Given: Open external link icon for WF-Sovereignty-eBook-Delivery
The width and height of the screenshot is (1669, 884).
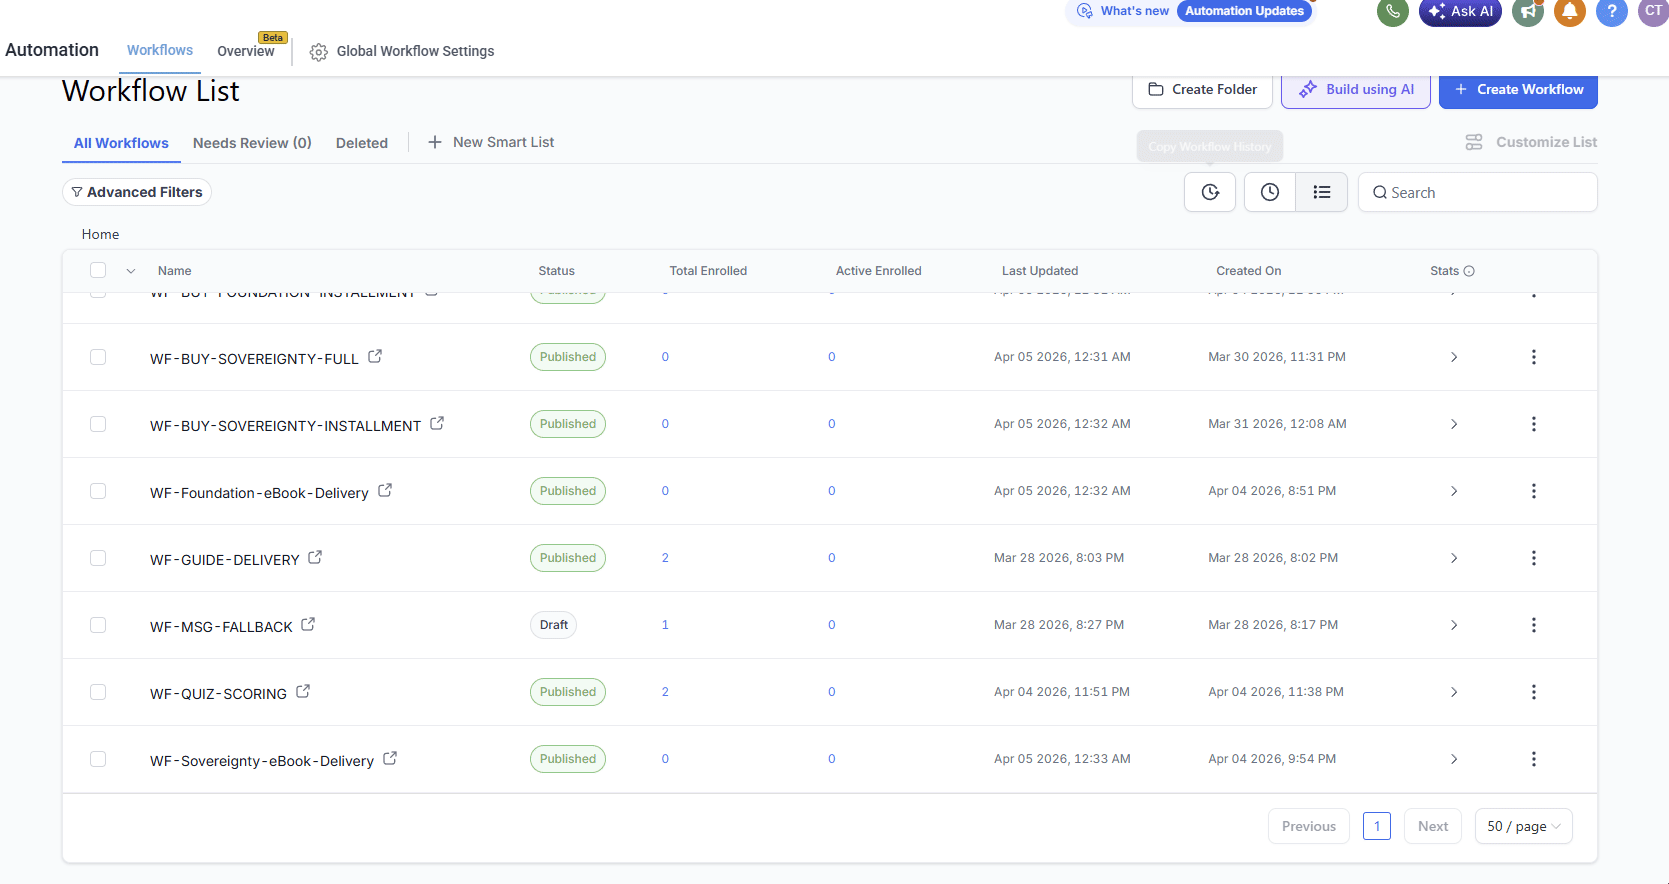Looking at the screenshot, I should coord(390,758).
